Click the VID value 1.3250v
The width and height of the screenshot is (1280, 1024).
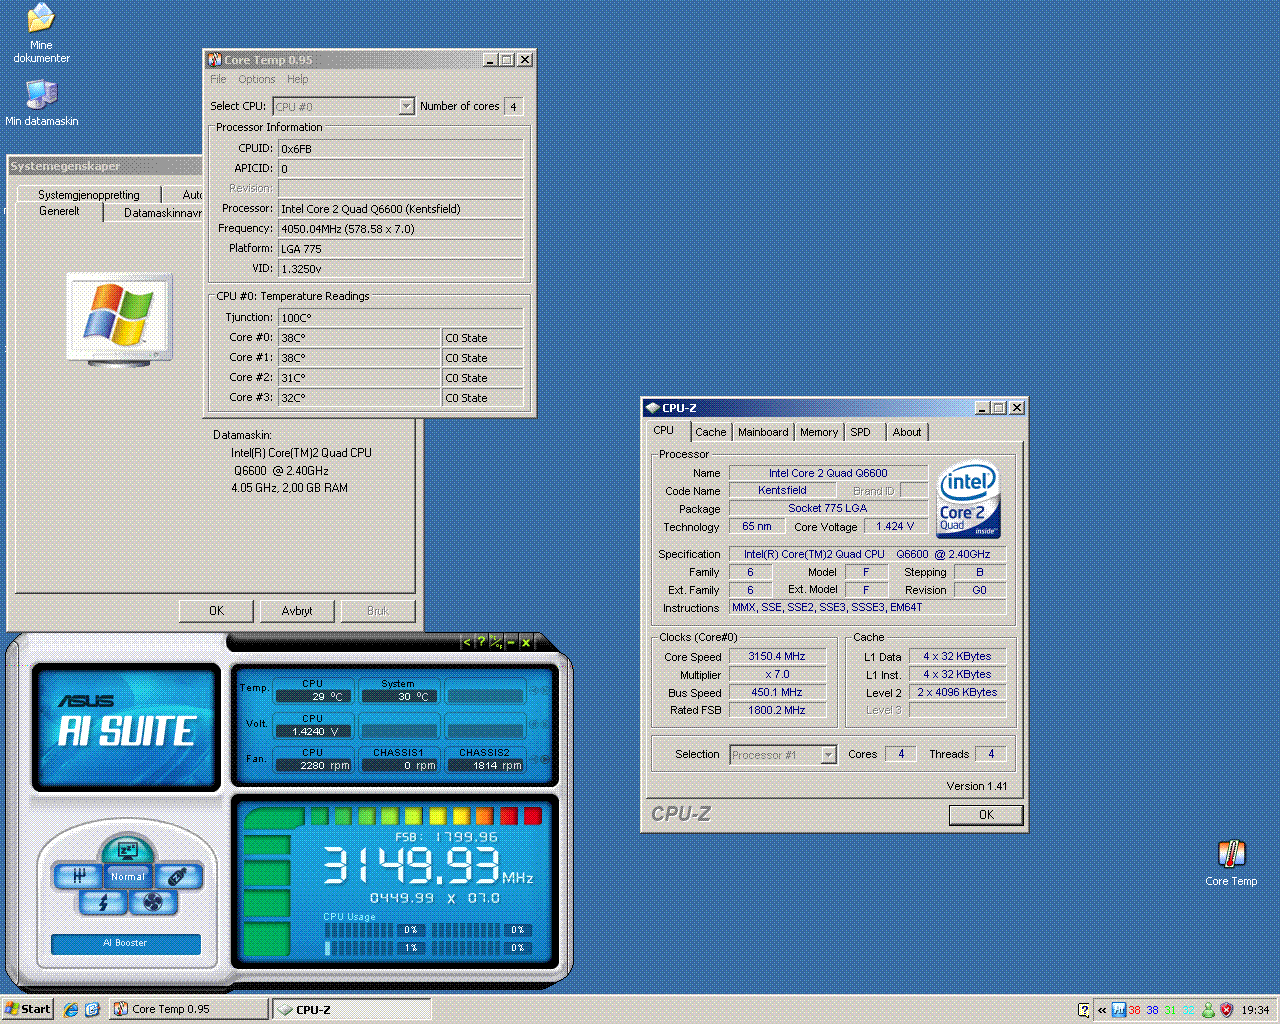click(401, 269)
